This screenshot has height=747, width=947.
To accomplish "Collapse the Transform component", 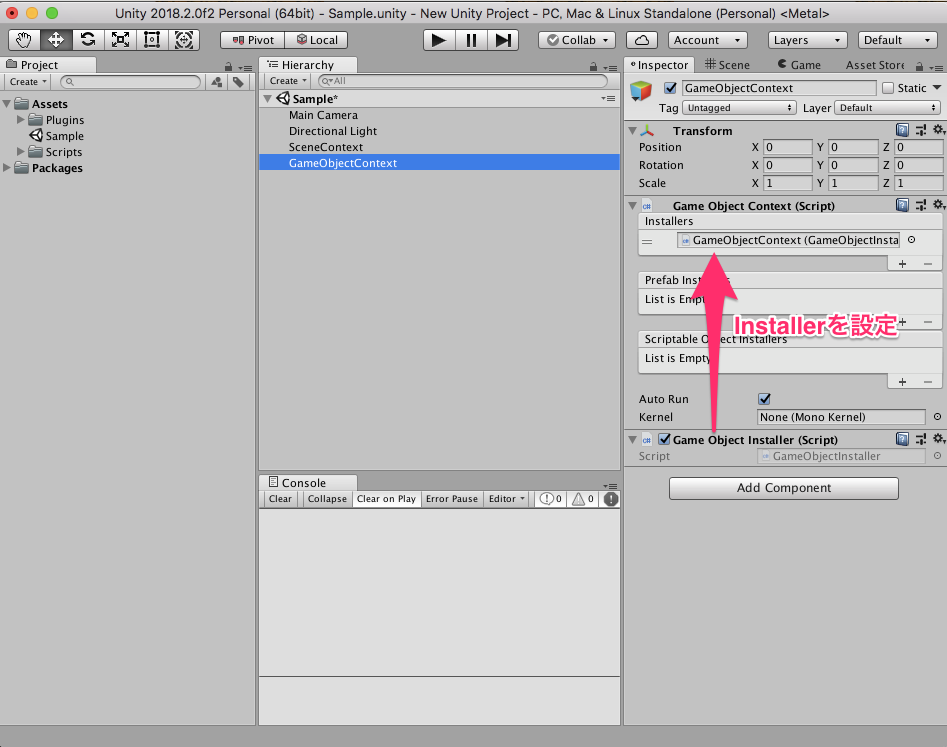I will pyautogui.click(x=632, y=130).
